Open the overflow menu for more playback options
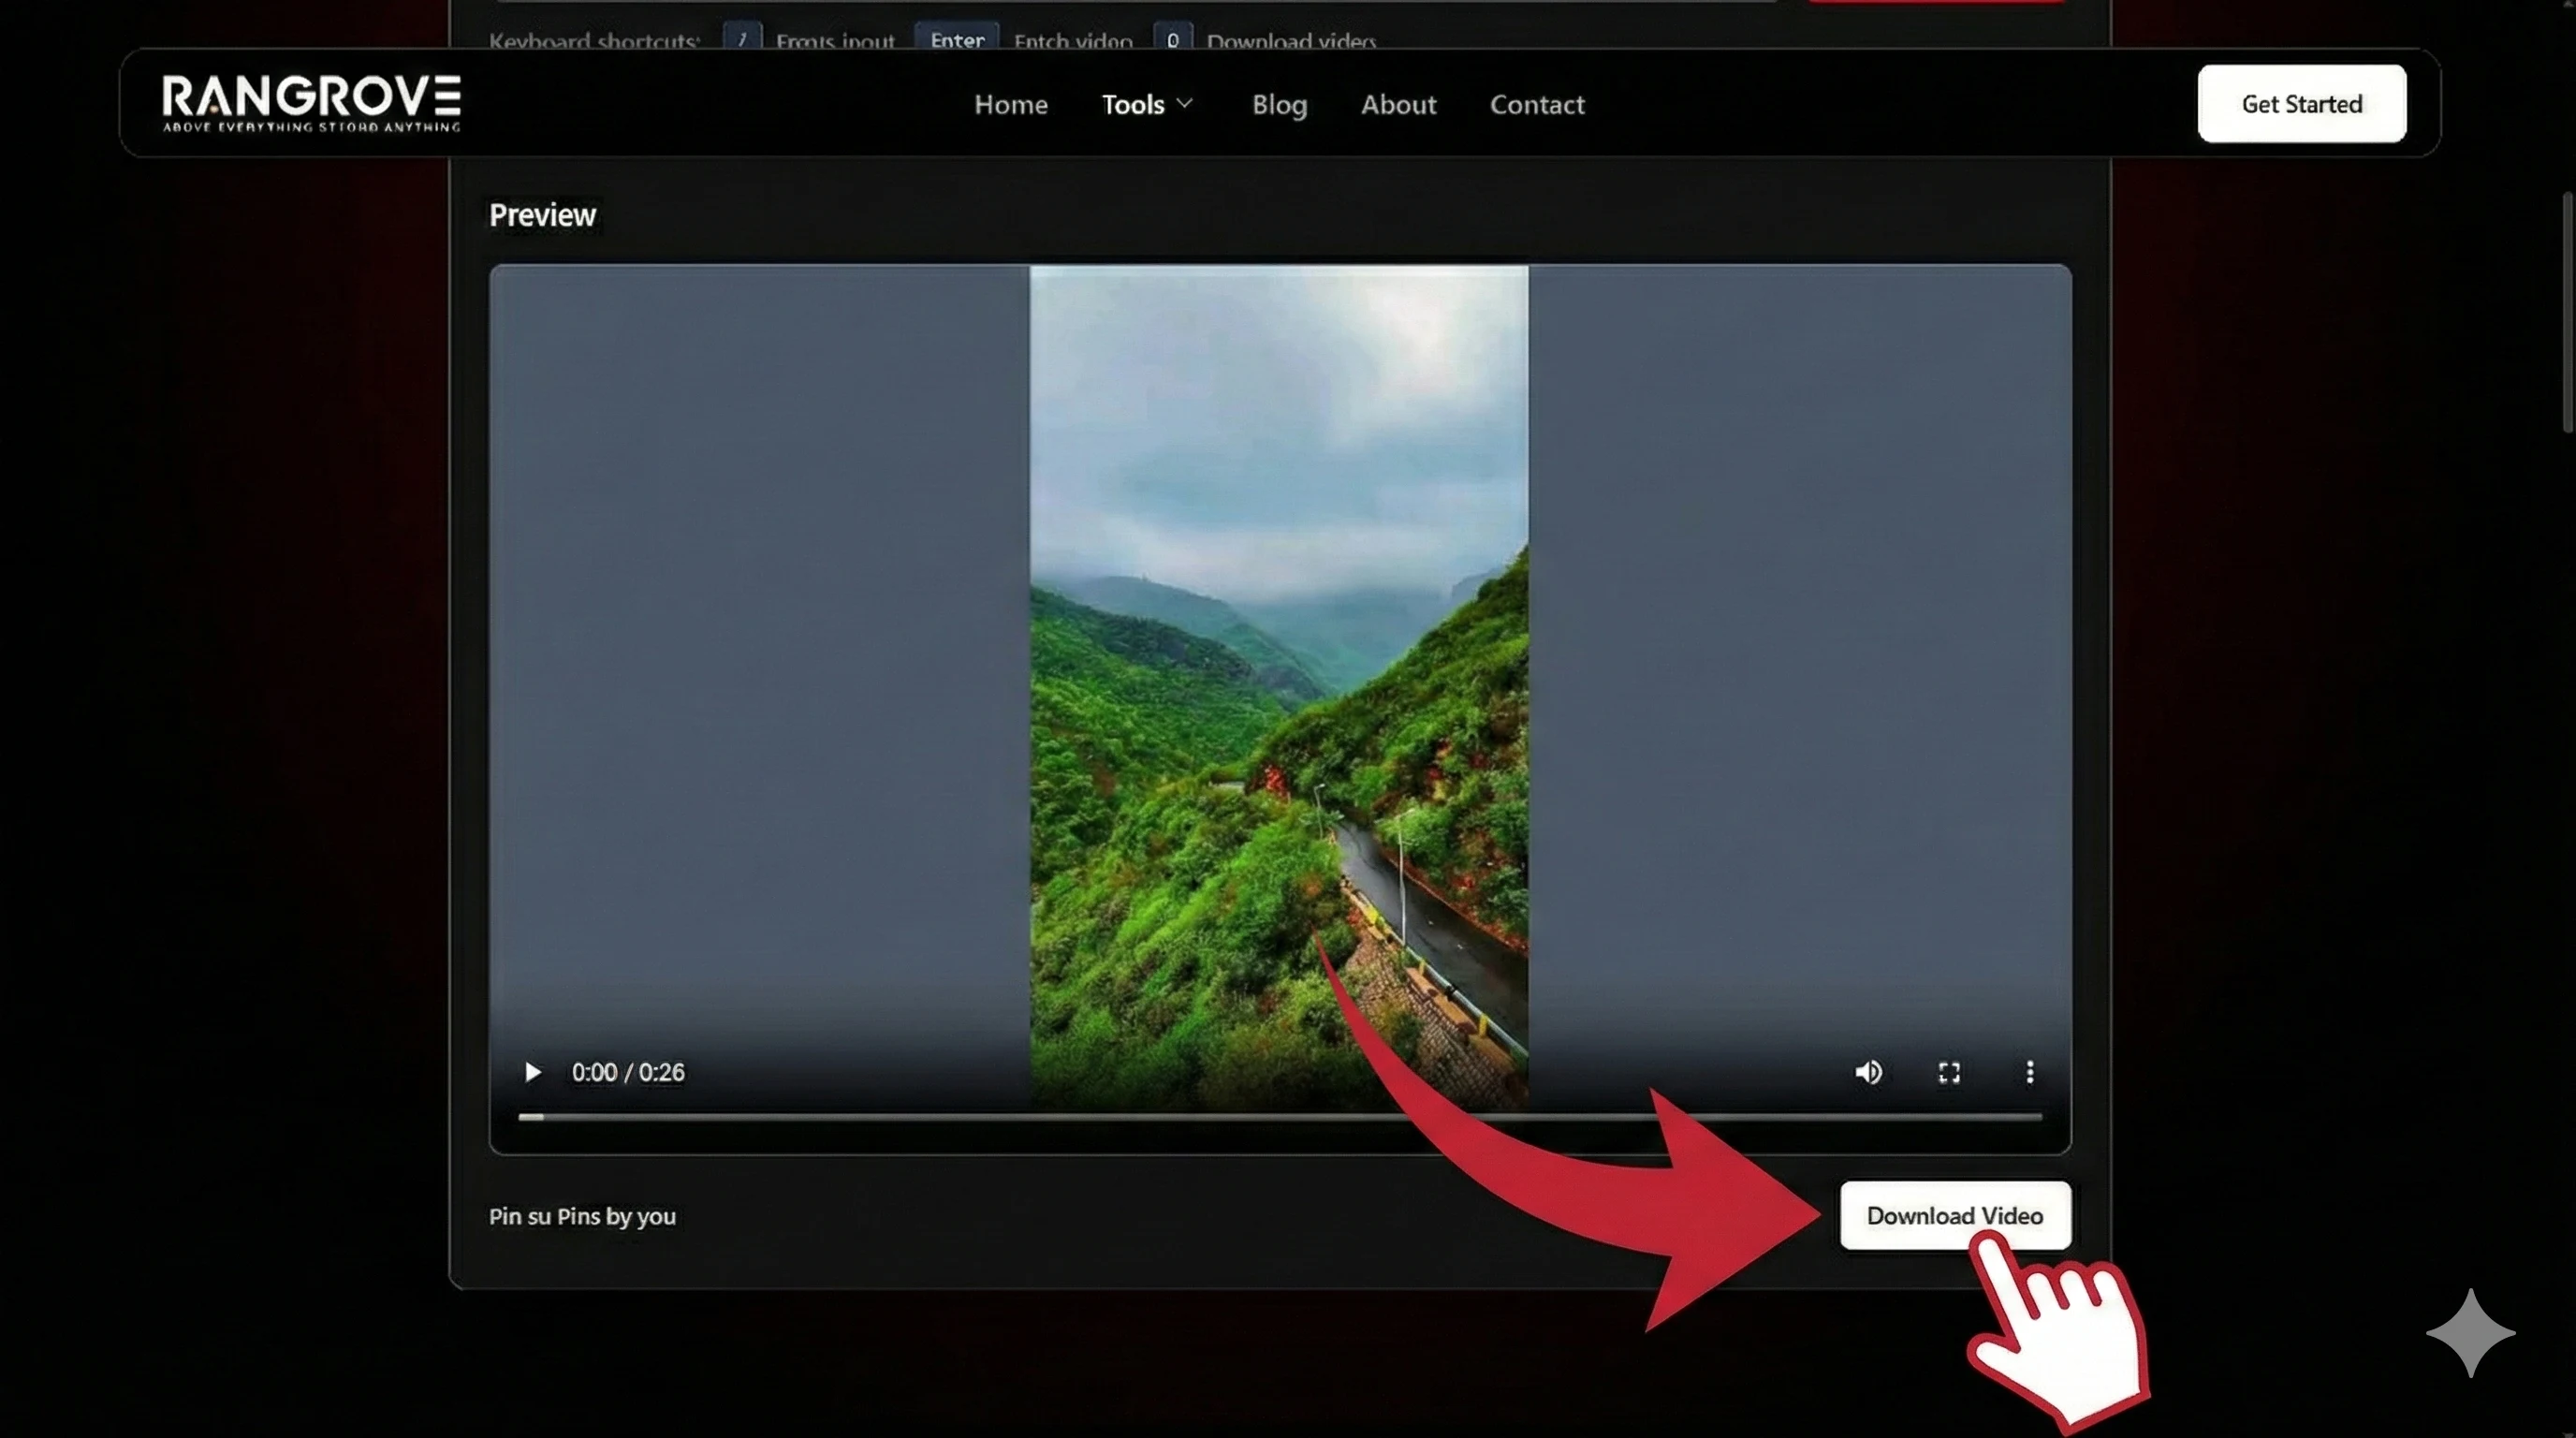Screen dimensions: 2576x1438 pos(2029,1072)
